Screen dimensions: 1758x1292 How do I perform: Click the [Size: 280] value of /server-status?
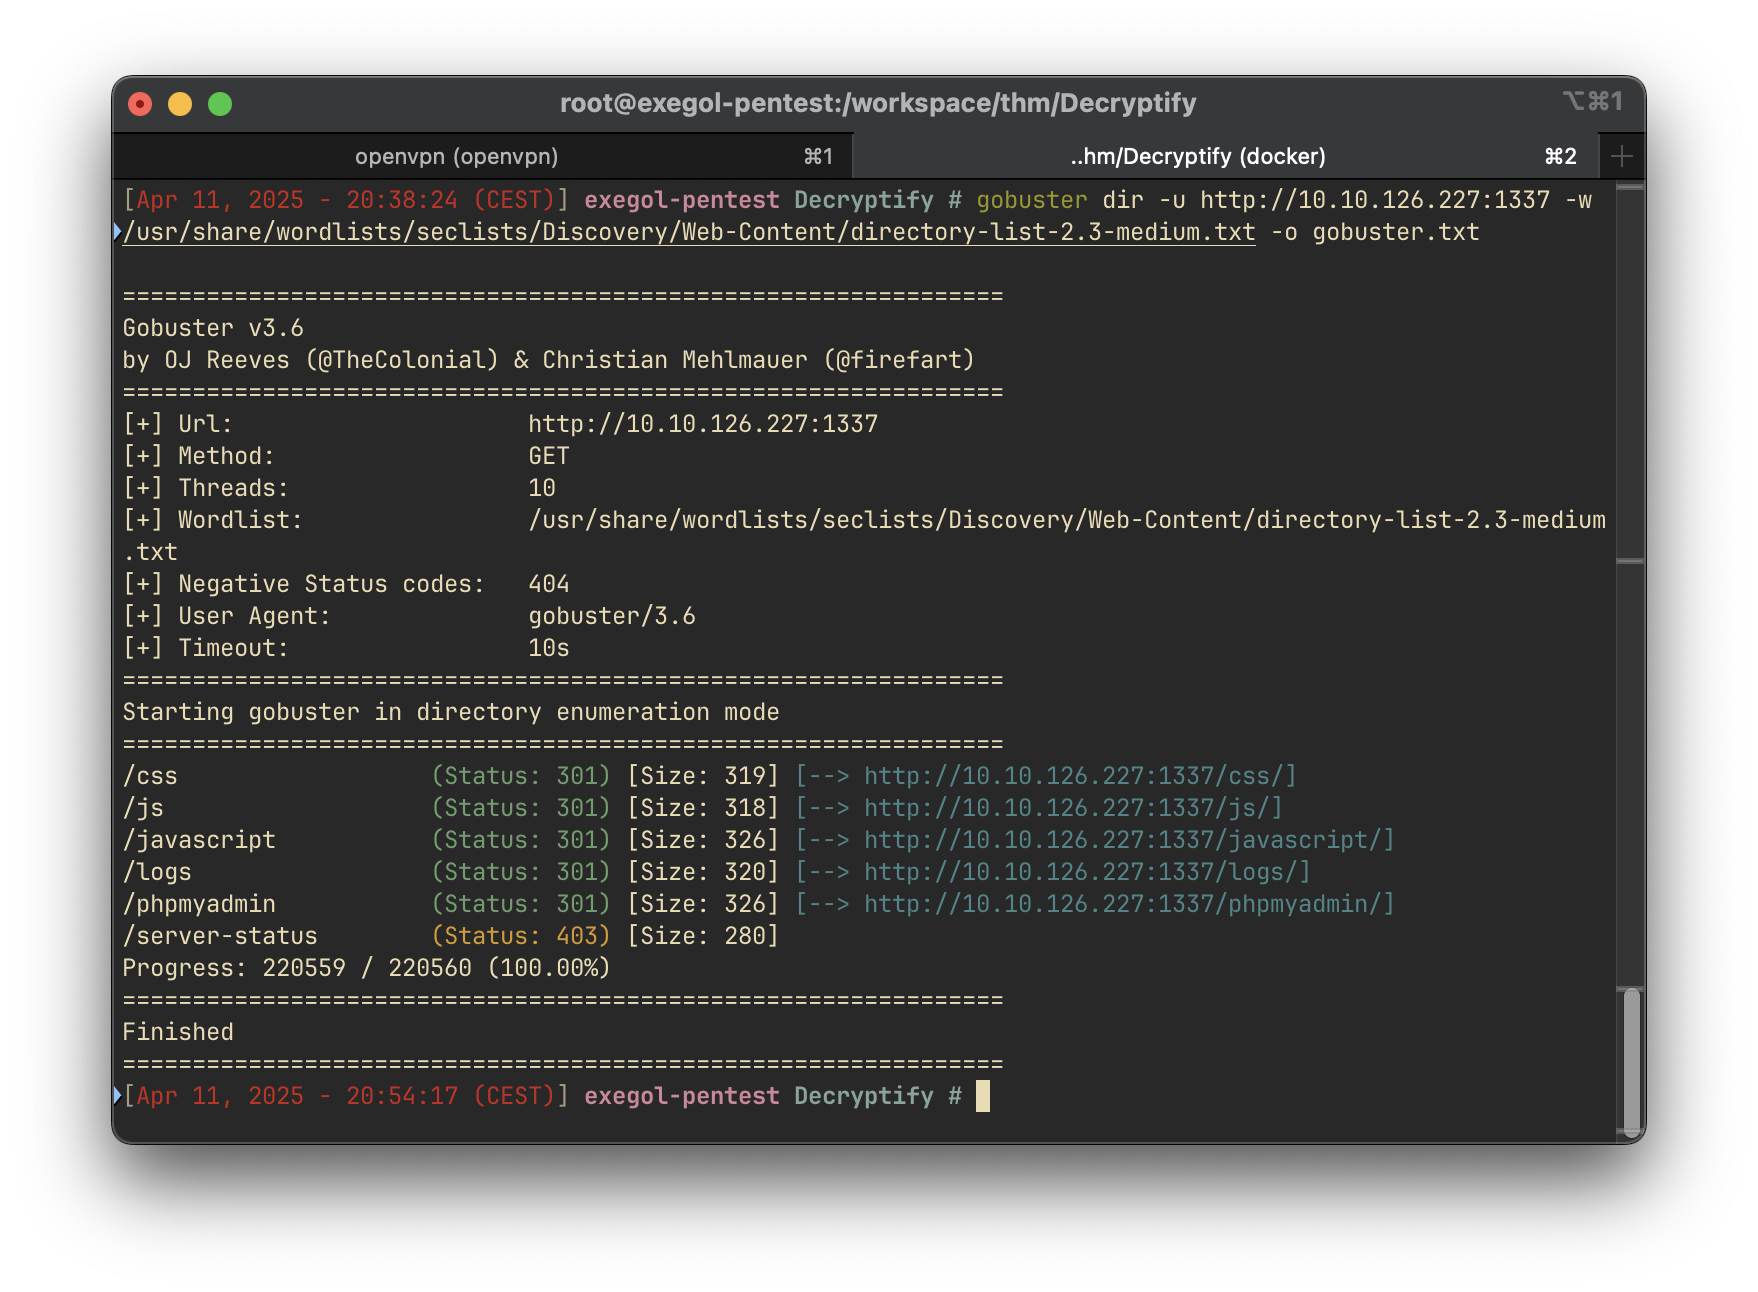point(703,936)
